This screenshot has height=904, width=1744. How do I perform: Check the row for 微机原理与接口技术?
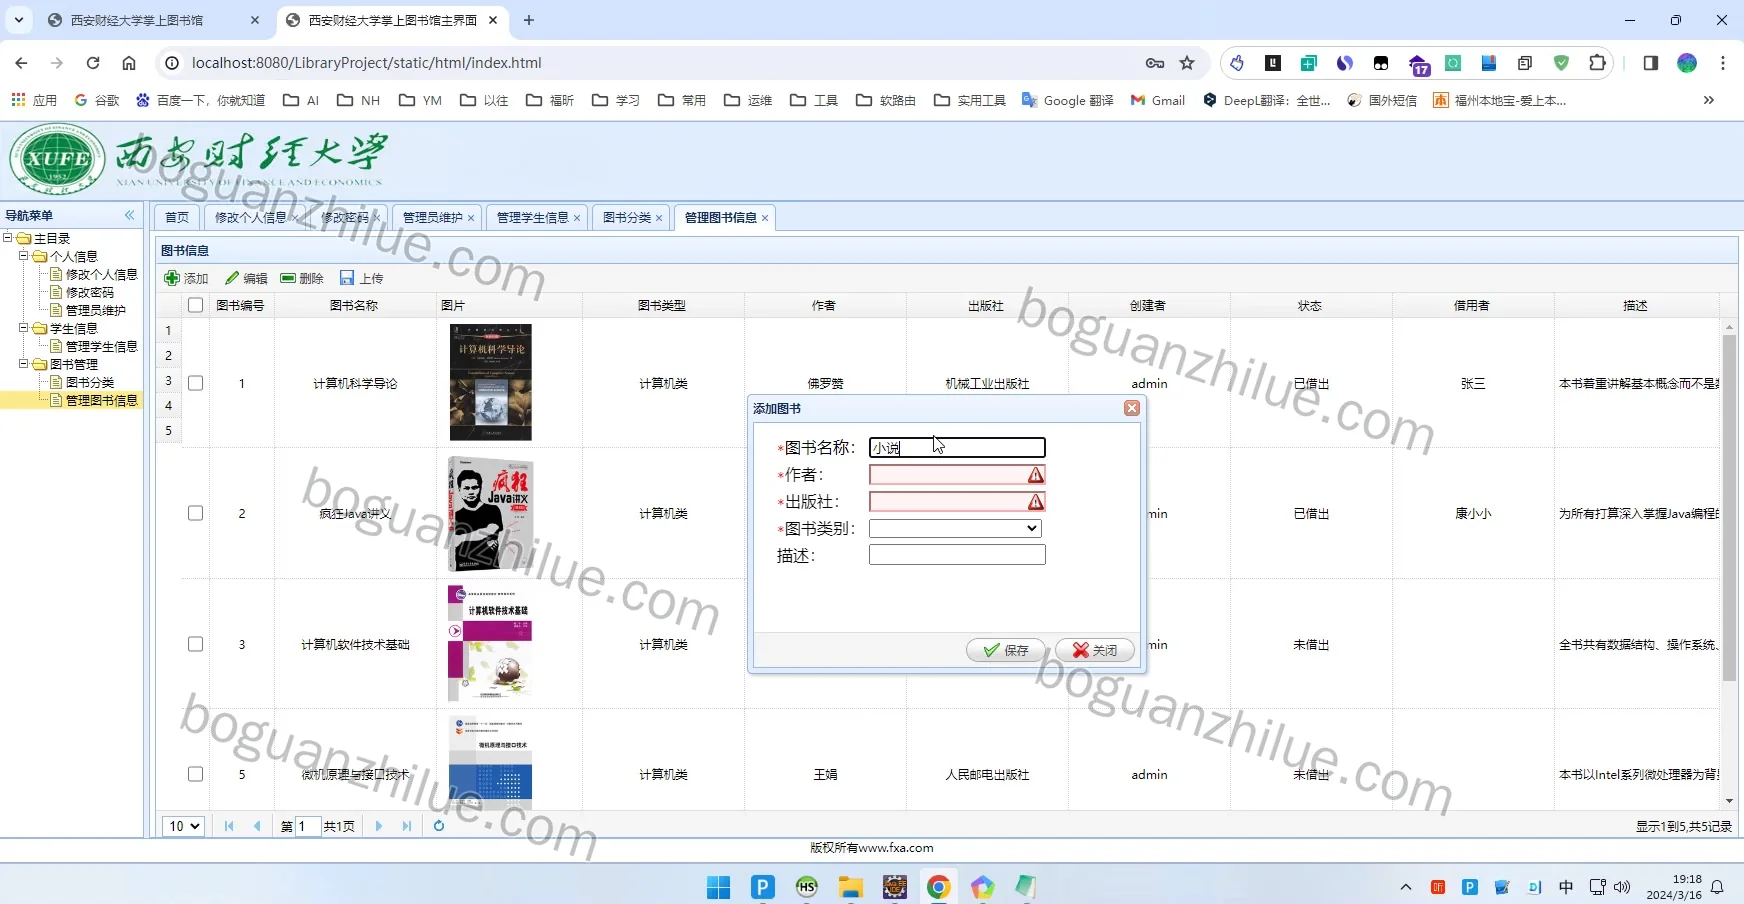click(196, 774)
